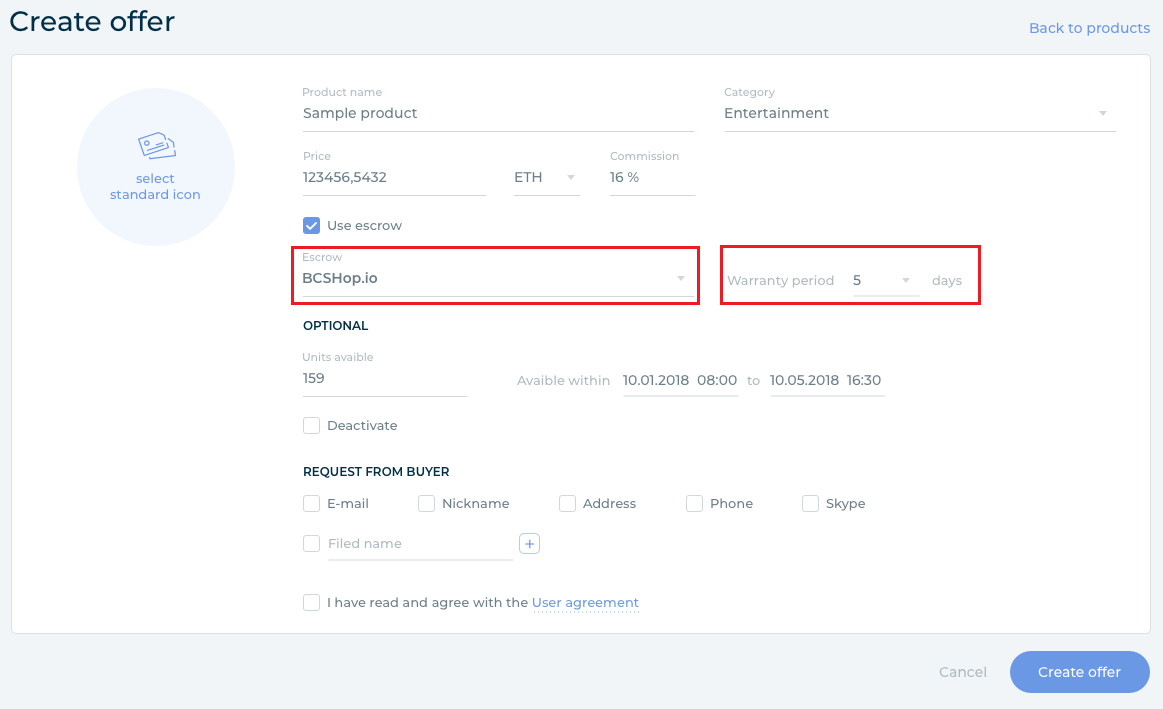Tick the Skype request checkbox
Viewport: 1163px width, 709px height.
pyautogui.click(x=811, y=504)
